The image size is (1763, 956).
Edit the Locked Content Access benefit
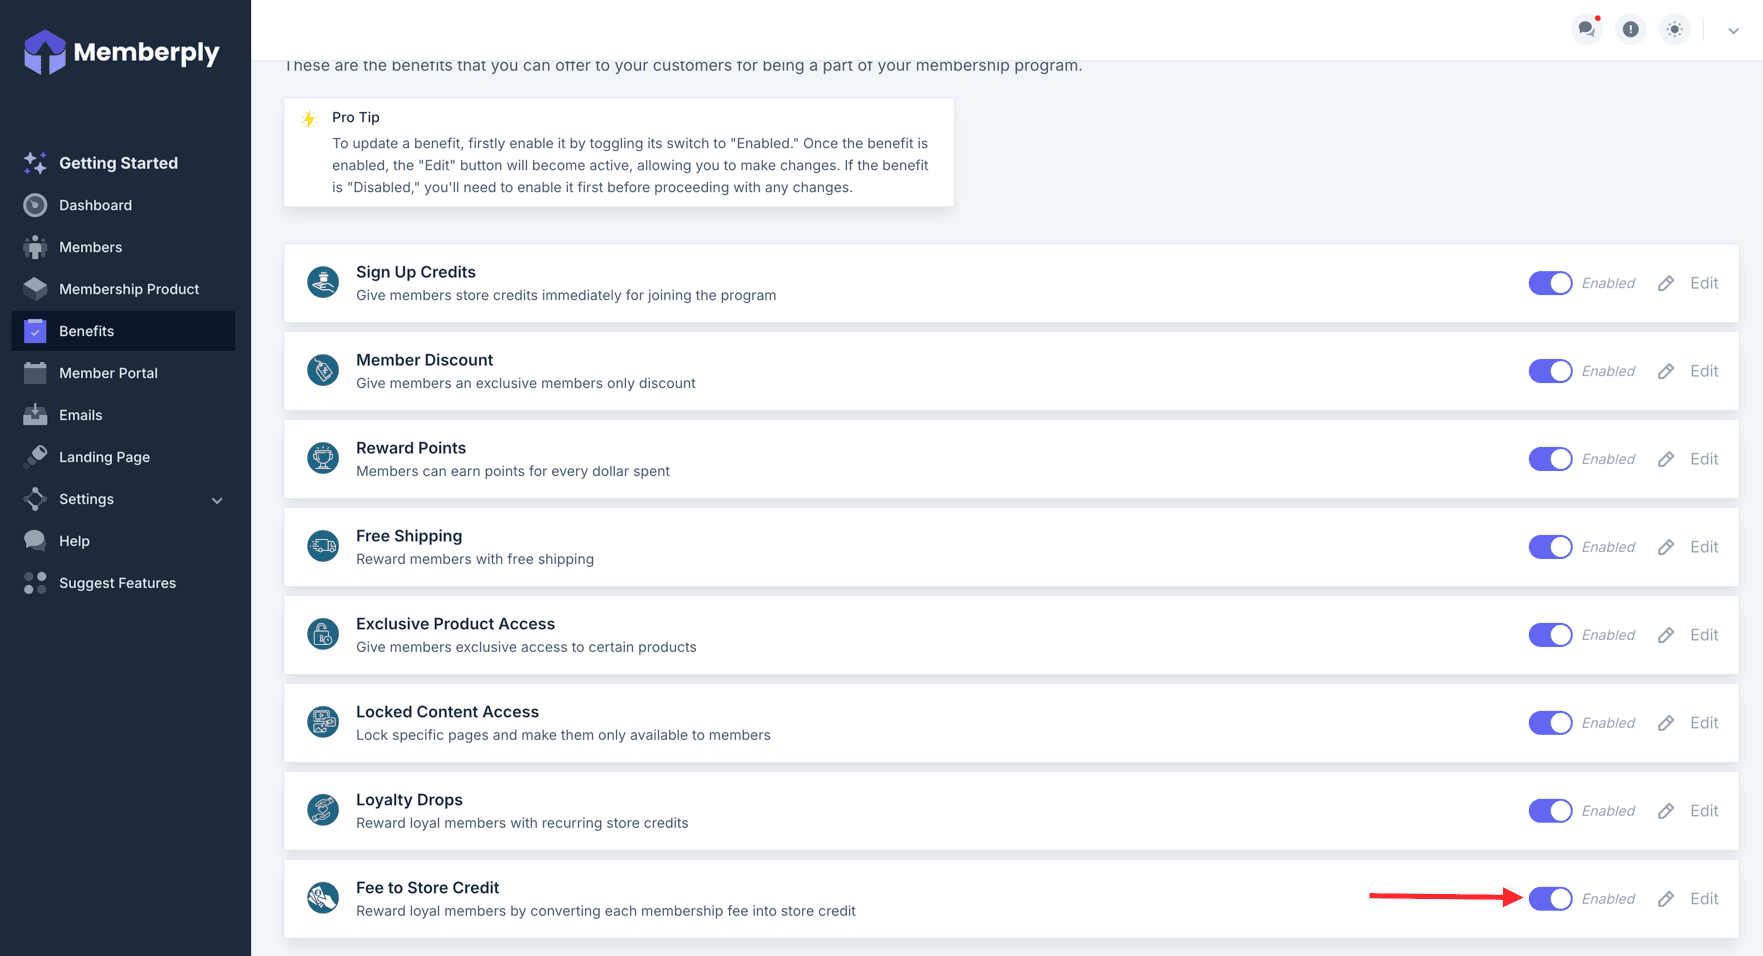click(x=1703, y=723)
